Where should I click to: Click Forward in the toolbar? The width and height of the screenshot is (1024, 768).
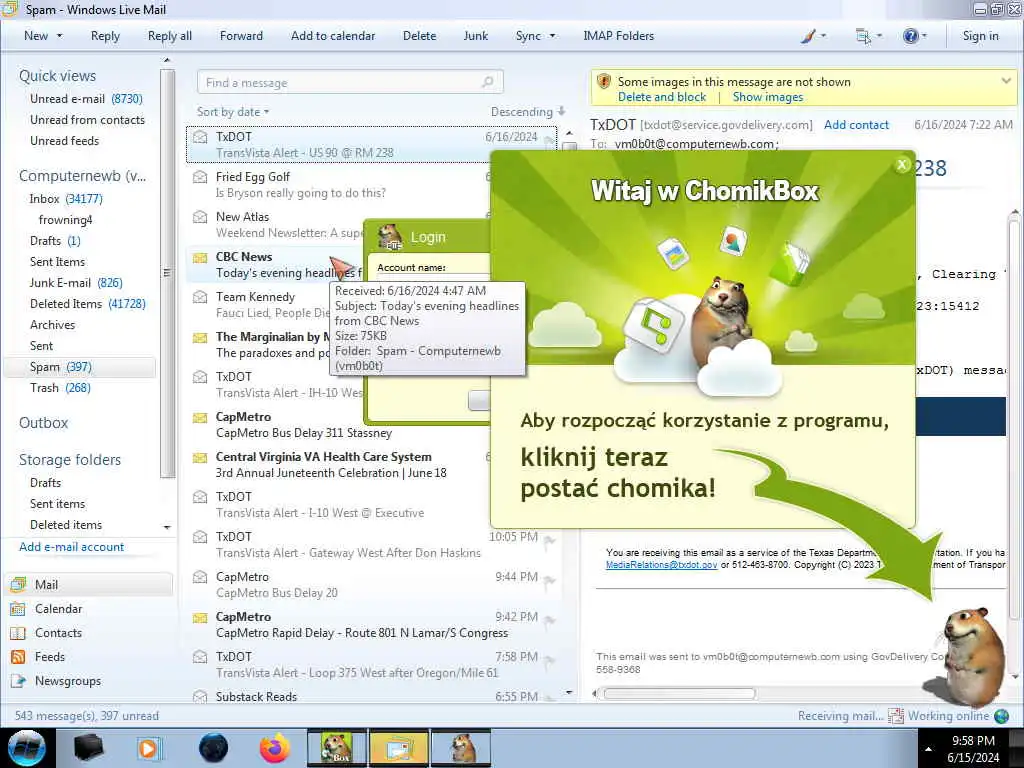pyautogui.click(x=241, y=36)
